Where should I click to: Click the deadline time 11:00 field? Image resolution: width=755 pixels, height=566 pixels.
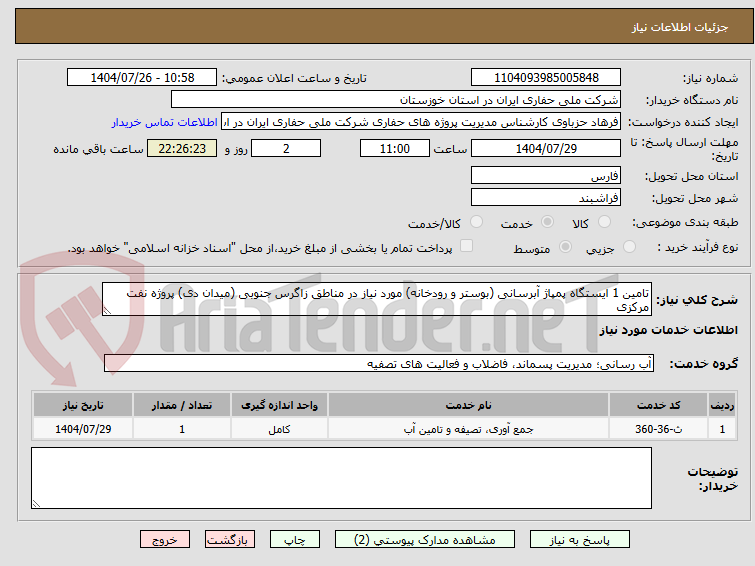coord(395,148)
